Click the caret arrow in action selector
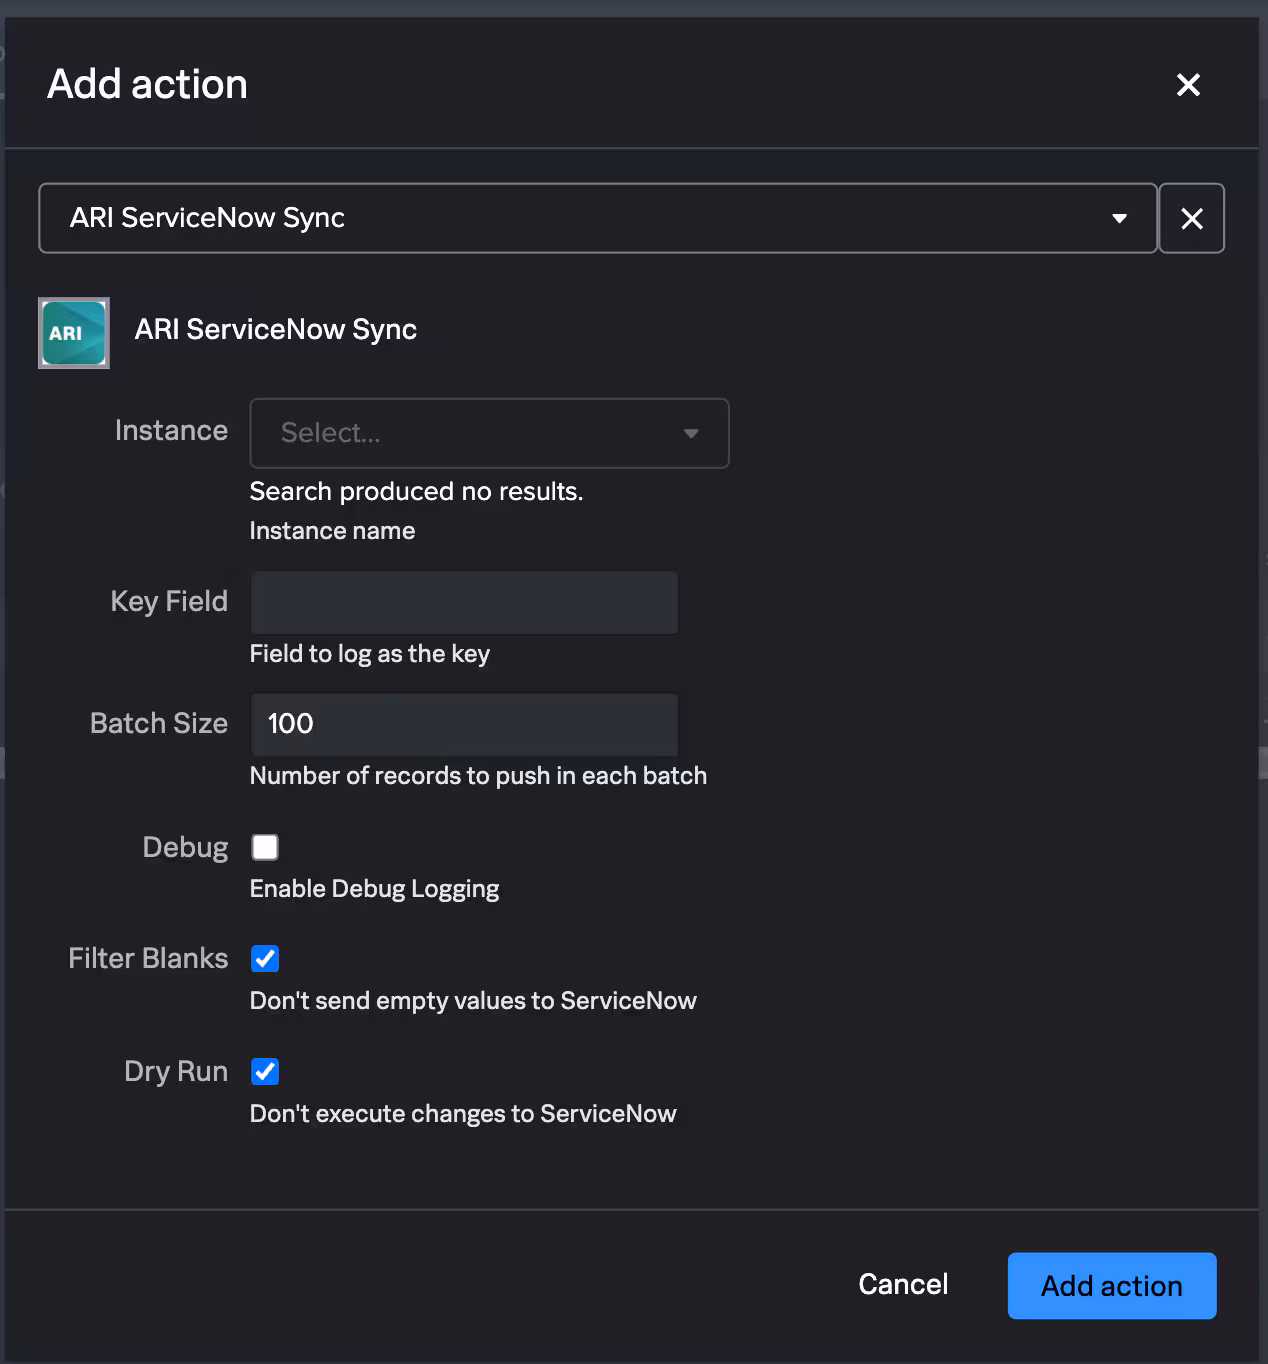The height and width of the screenshot is (1364, 1268). pos(1119,218)
